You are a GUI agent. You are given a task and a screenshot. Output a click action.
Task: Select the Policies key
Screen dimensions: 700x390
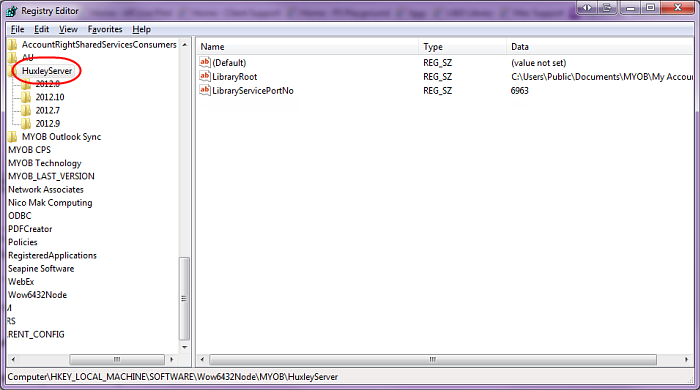tap(23, 242)
